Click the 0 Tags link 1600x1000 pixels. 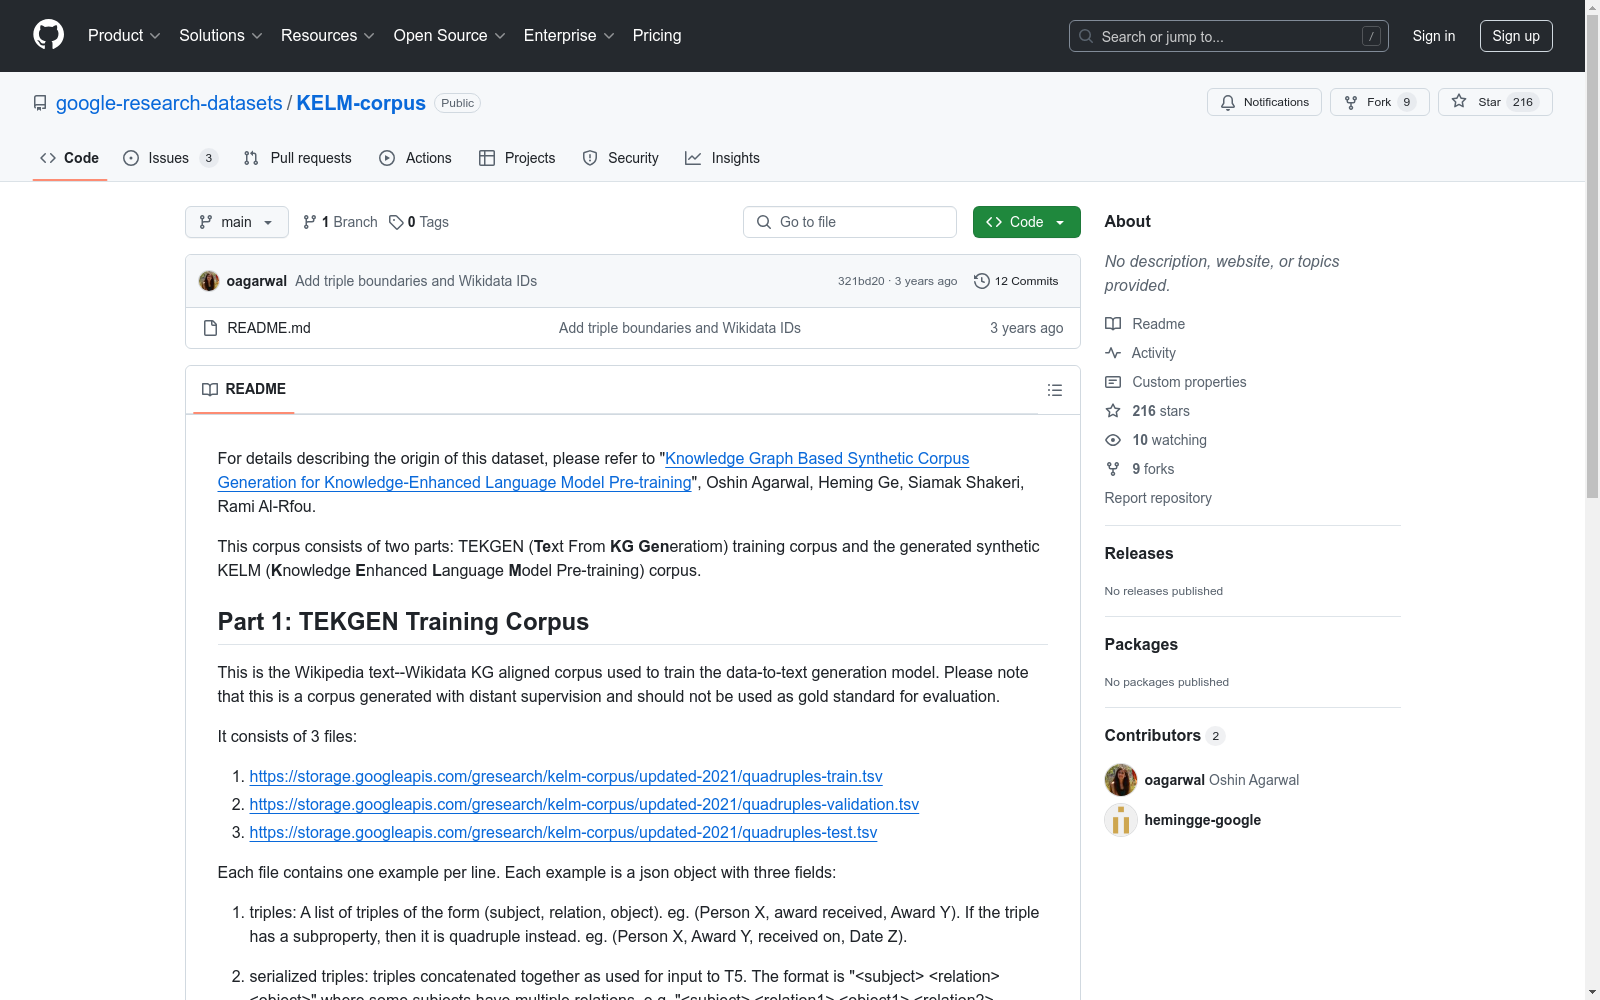pyautogui.click(x=419, y=222)
